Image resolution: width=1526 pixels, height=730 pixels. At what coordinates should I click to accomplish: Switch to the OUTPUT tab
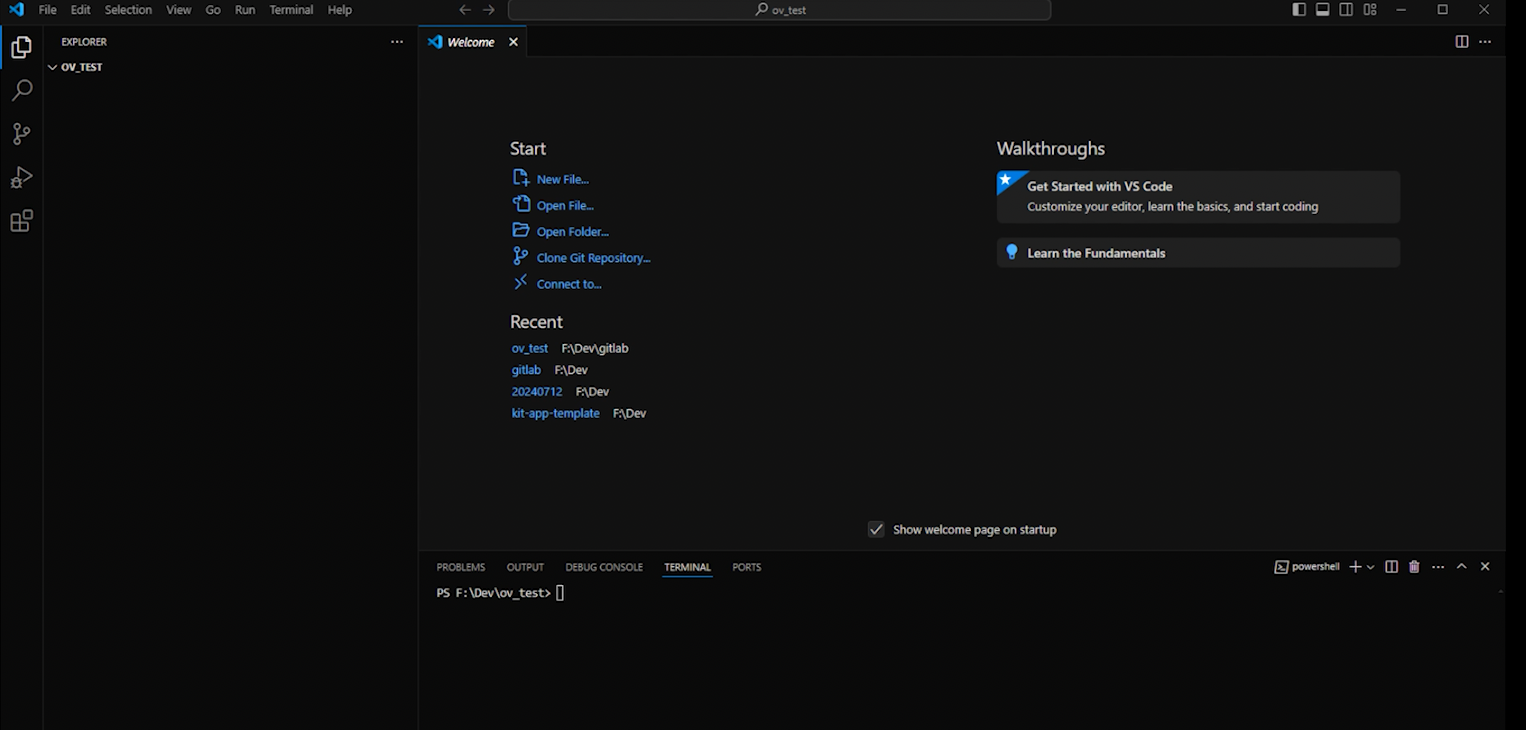click(x=524, y=567)
